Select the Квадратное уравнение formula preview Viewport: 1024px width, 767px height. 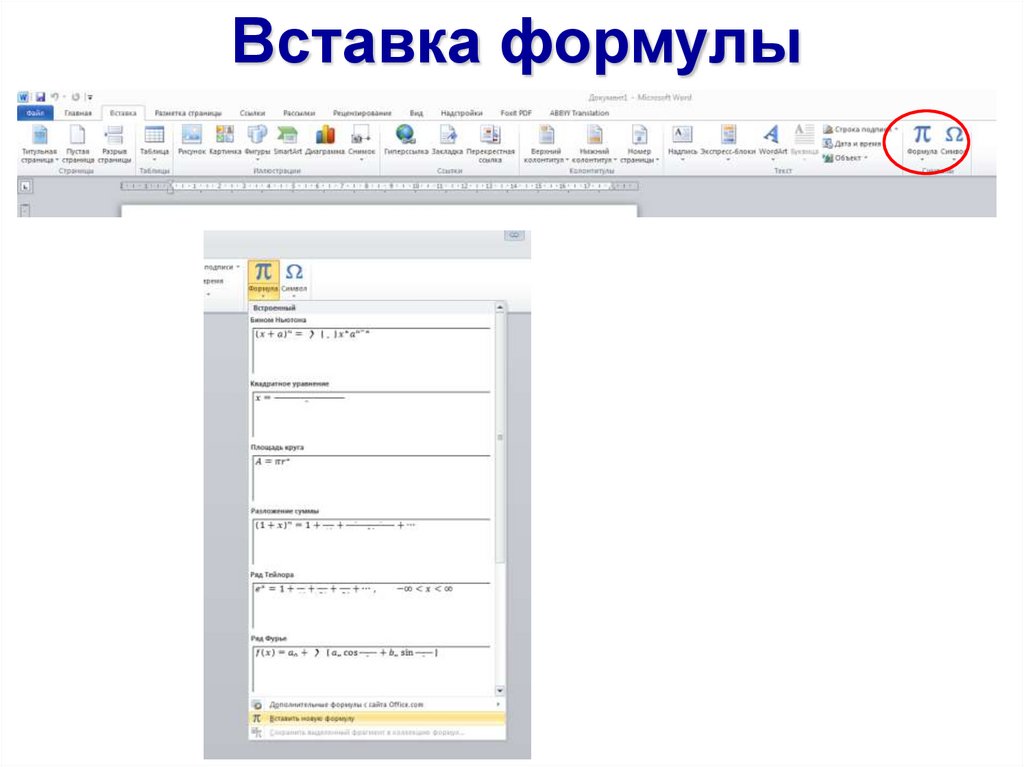[371, 414]
